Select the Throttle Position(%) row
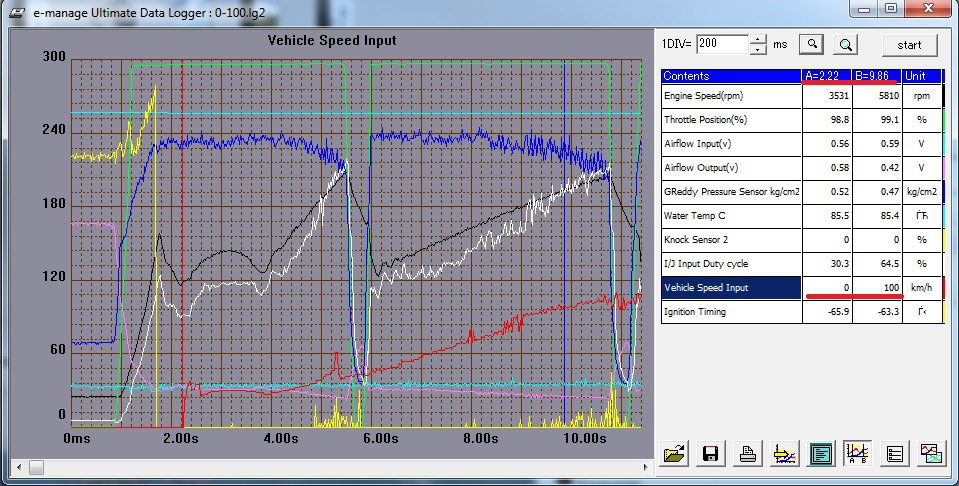The image size is (959, 486). pos(802,120)
